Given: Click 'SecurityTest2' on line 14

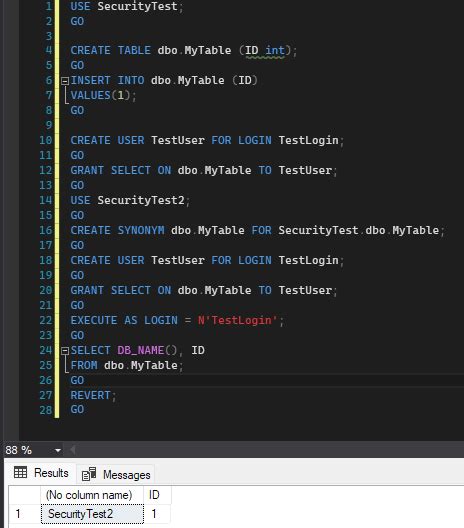Looking at the screenshot, I should click(x=141, y=200).
